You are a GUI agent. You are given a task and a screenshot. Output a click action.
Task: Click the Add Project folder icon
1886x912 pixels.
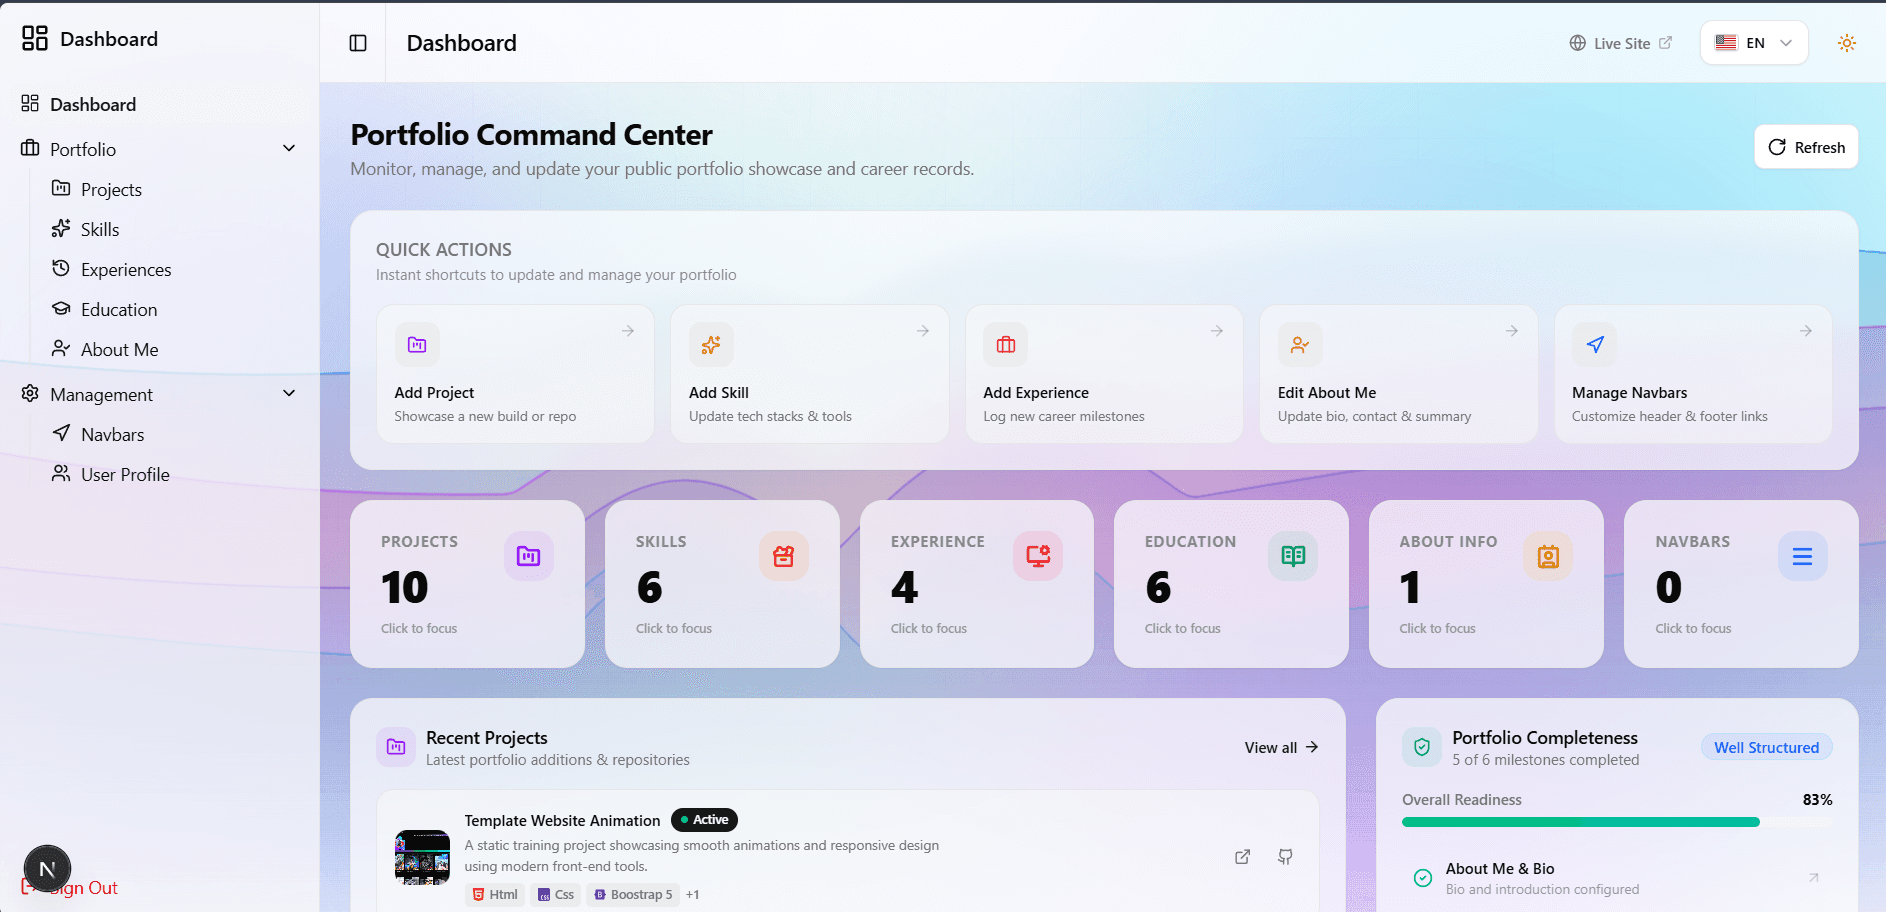click(417, 345)
